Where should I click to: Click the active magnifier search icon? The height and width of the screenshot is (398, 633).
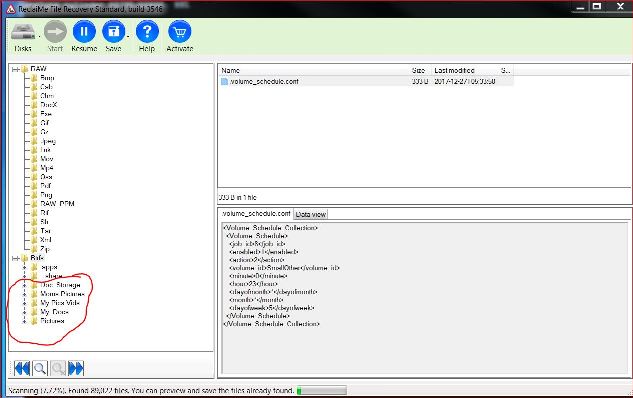pyautogui.click(x=40, y=368)
